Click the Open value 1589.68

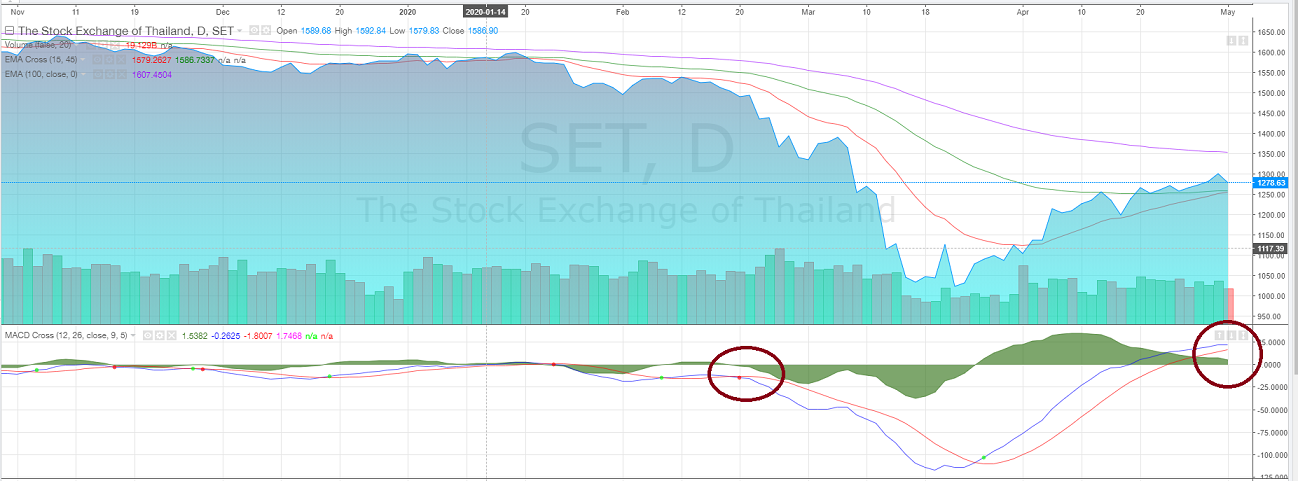[316, 30]
